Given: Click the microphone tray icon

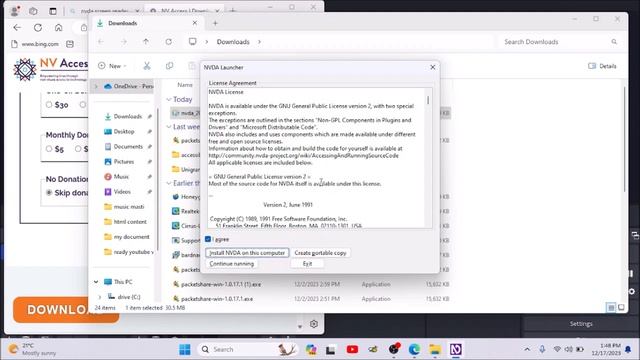Looking at the screenshot, I should [542, 349].
